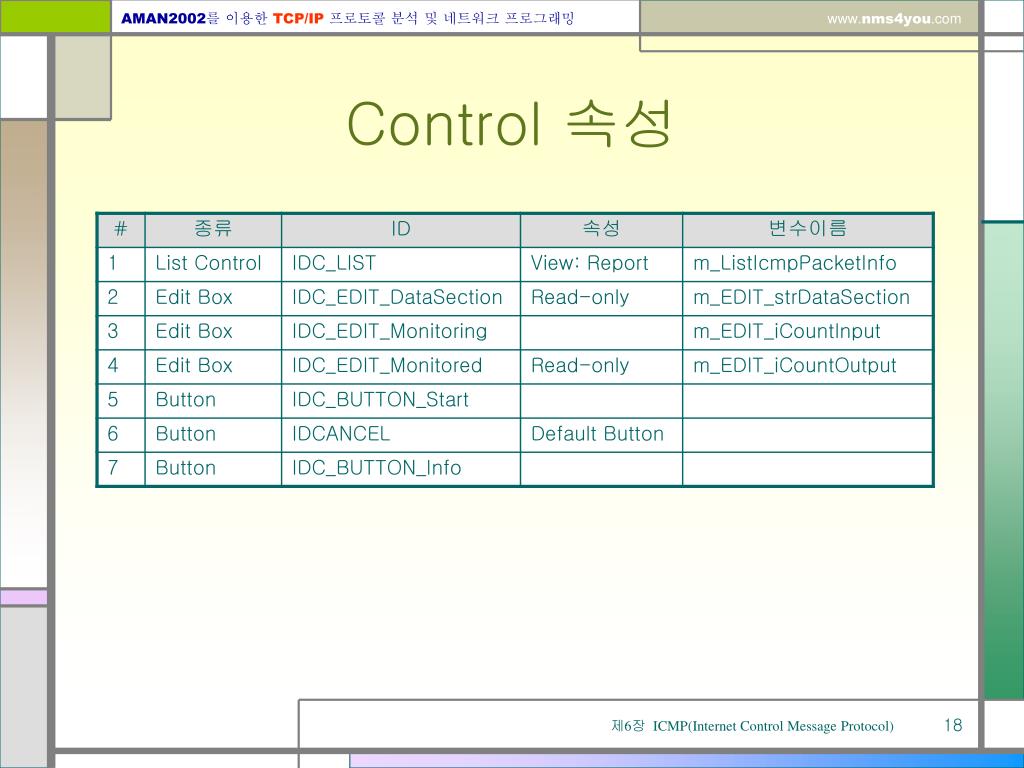Click the www.nms4you.com link in header
Screen dimensions: 1024x768
coord(893,19)
